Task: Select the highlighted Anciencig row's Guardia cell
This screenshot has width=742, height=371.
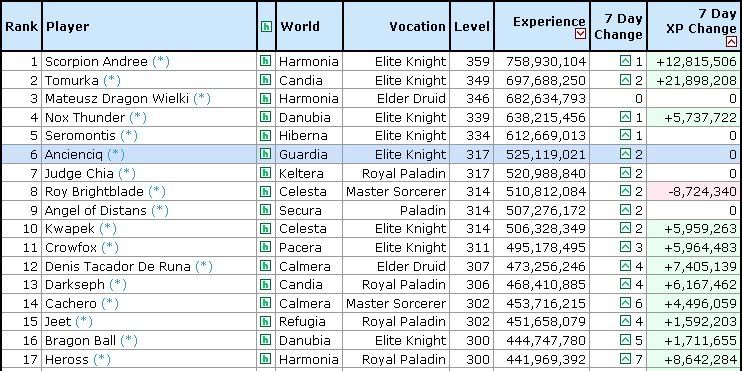Action: click(309, 154)
